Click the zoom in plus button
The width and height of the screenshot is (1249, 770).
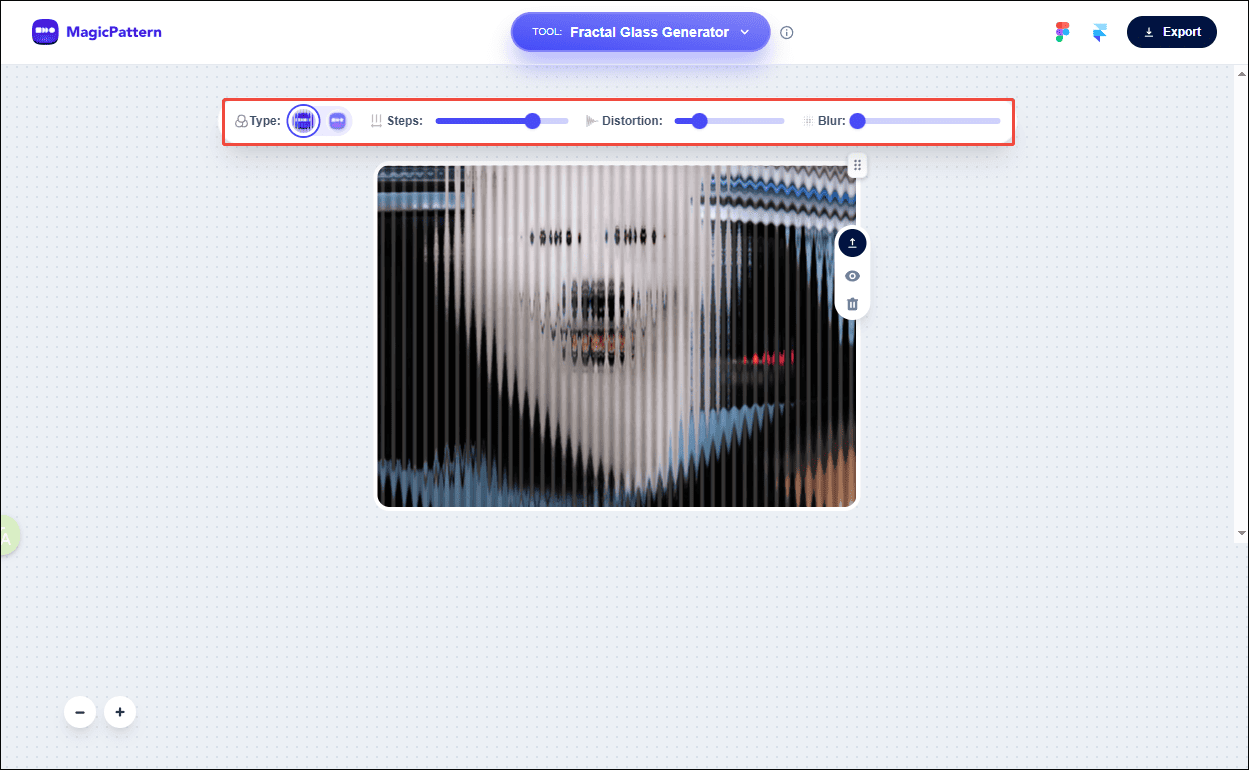pos(120,712)
